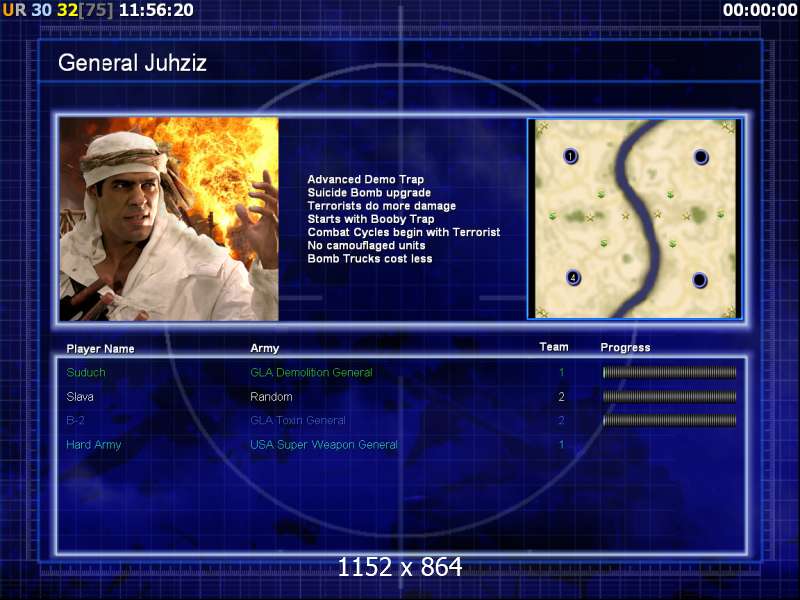This screenshot has width=800, height=600.
Task: Click start position marker 1 on minimap
Action: click(570, 156)
